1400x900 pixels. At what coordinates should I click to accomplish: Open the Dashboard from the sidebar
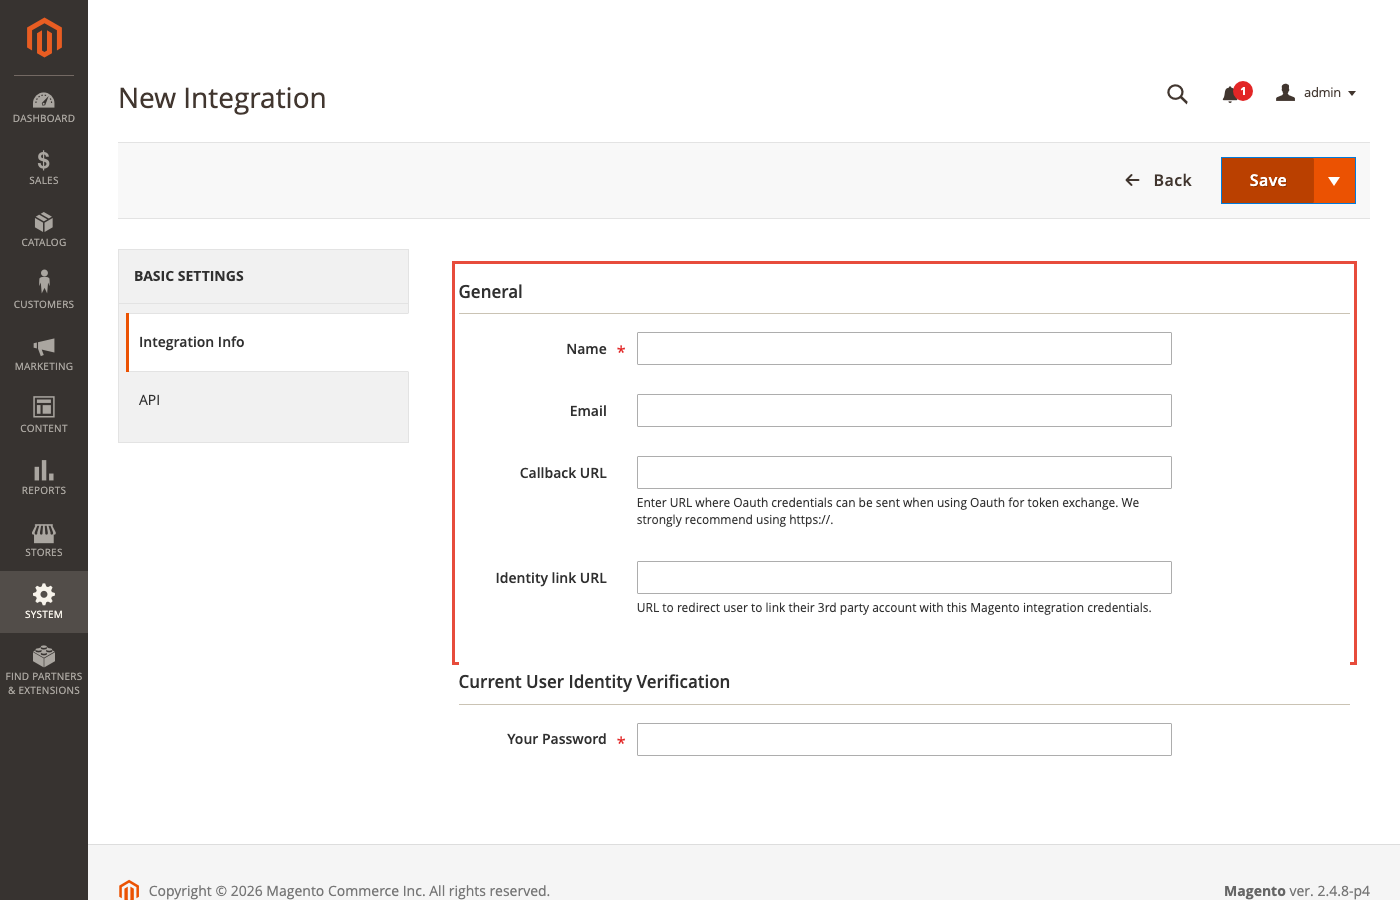[43, 107]
